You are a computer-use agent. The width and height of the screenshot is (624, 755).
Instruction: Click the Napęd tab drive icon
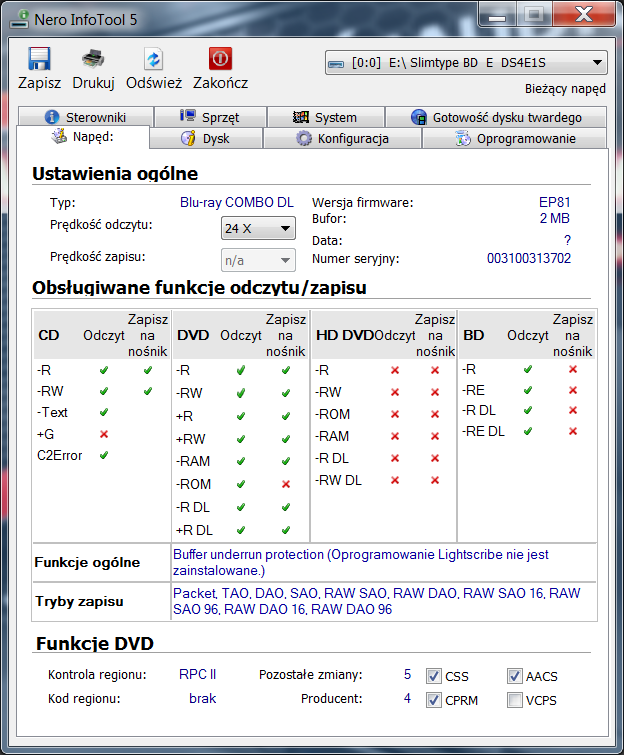(x=59, y=136)
